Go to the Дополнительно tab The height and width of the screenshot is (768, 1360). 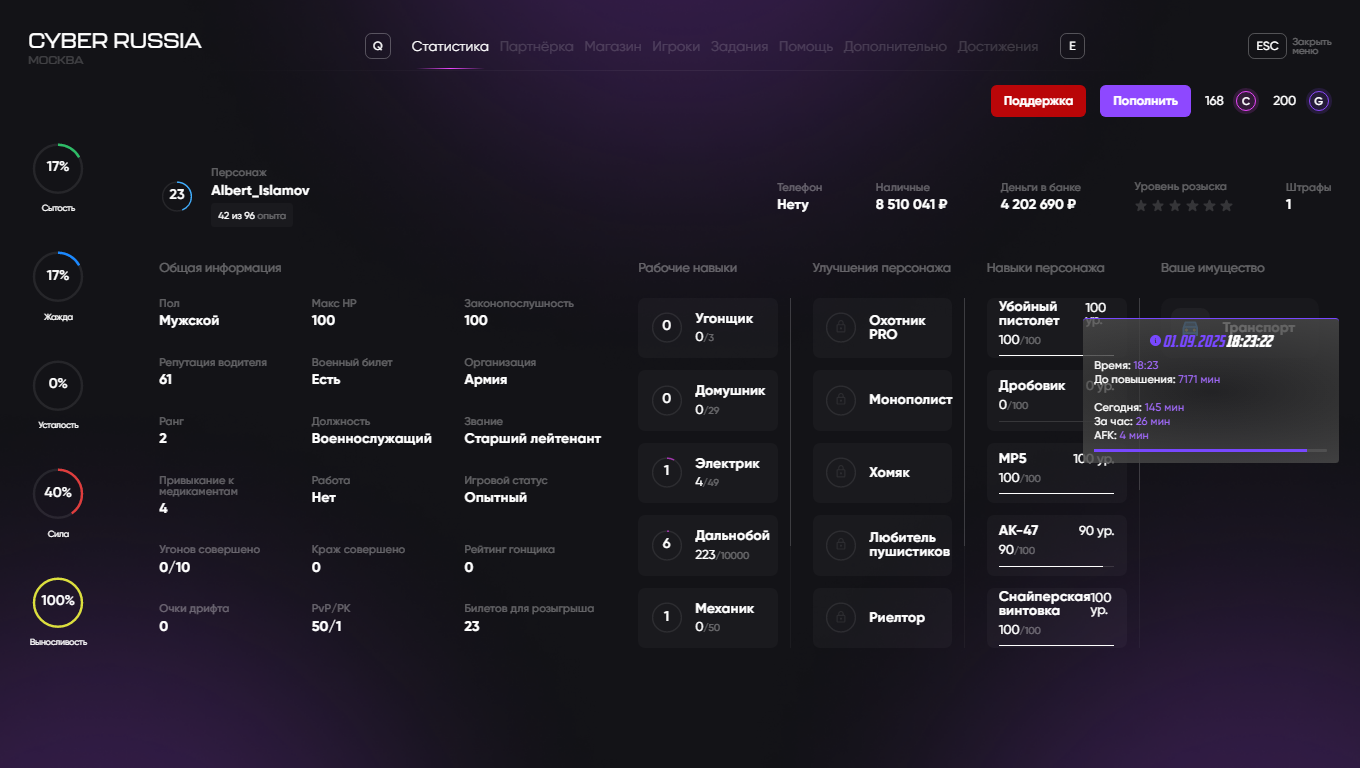pyautogui.click(x=895, y=46)
